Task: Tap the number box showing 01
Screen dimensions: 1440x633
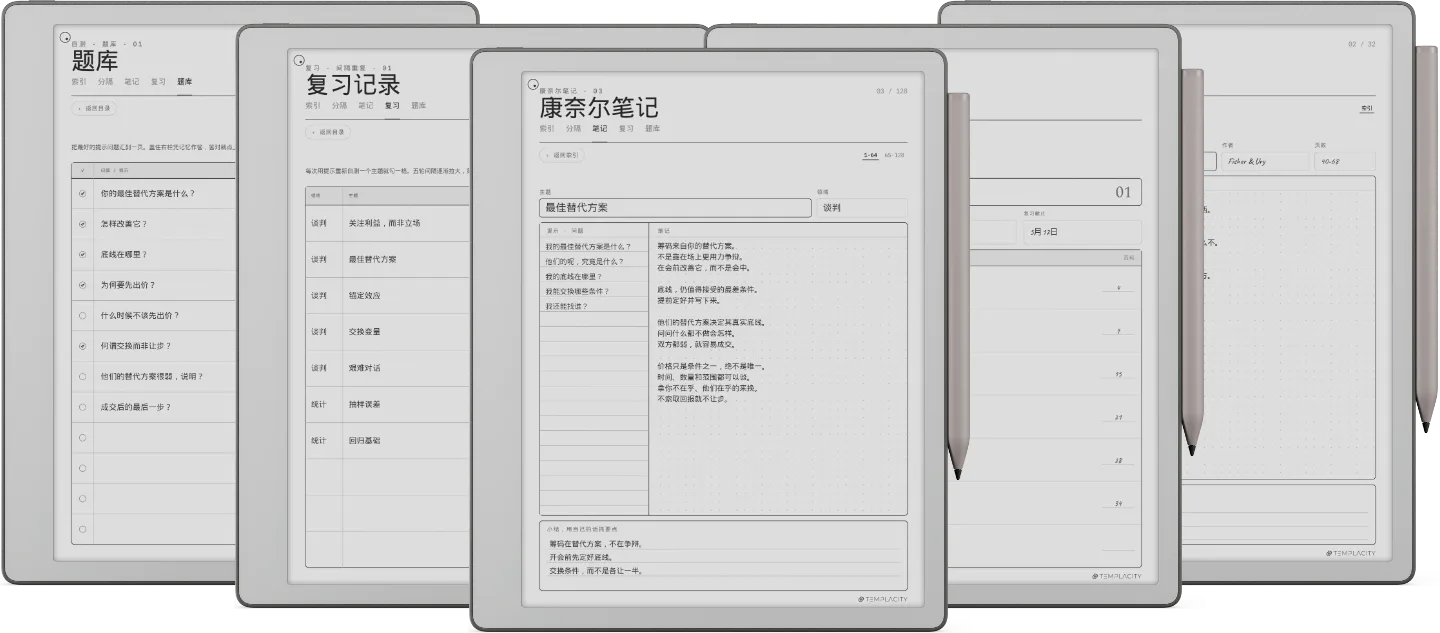Action: 1123,192
